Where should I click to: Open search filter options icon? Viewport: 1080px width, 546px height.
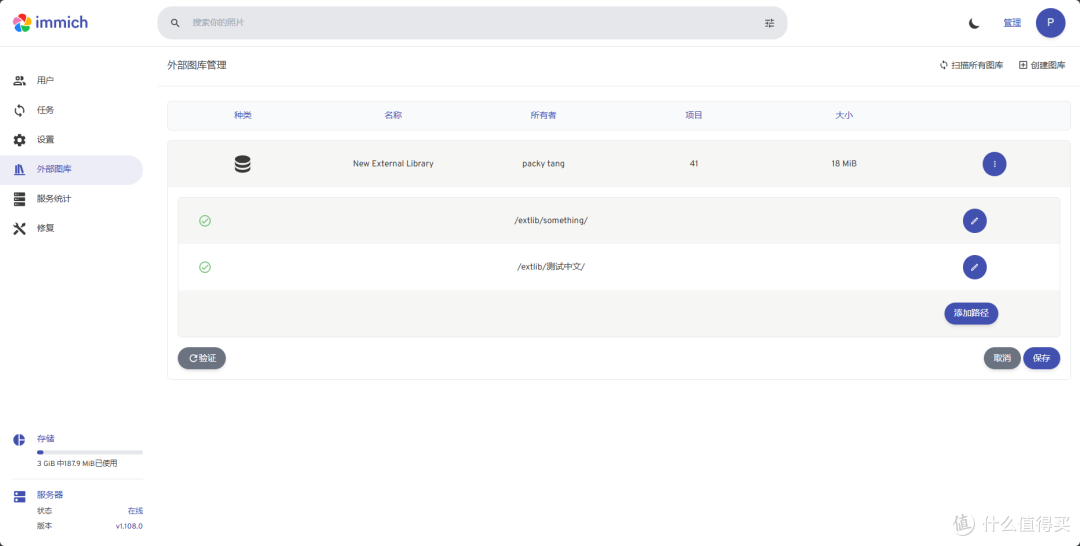[x=769, y=23]
